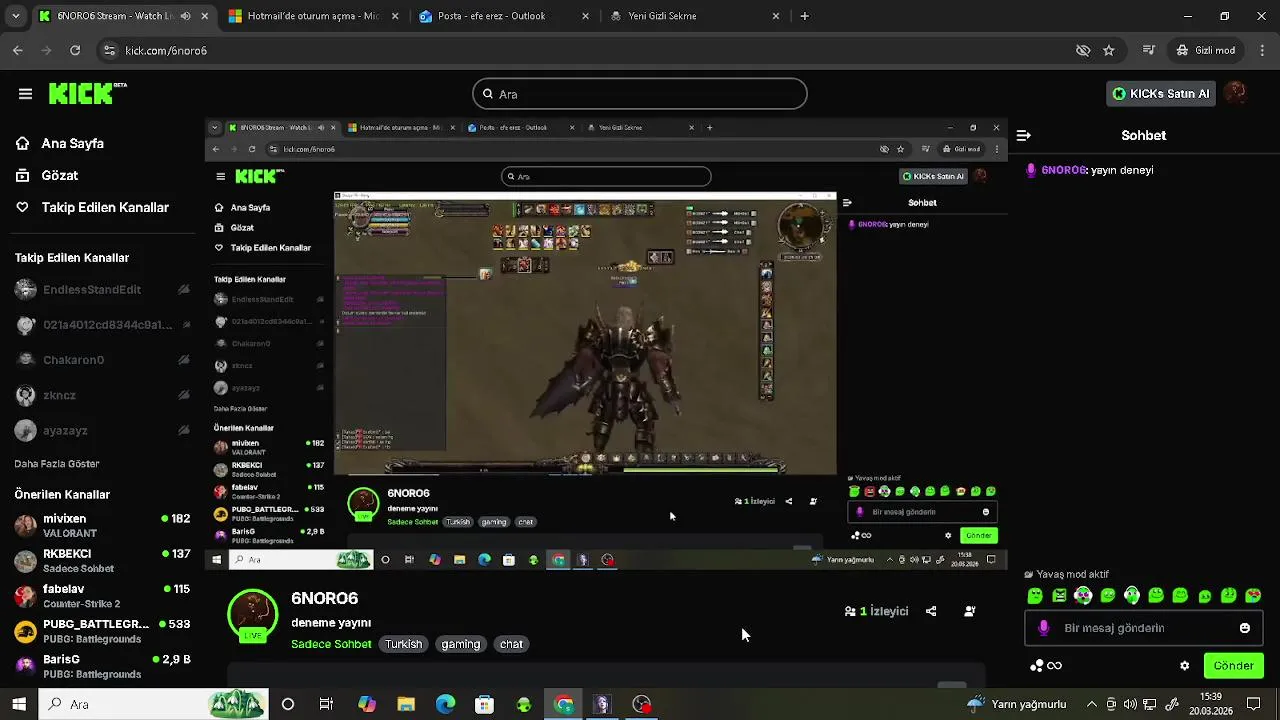Open the tab search dropdown arrow

pyautogui.click(x=15, y=16)
